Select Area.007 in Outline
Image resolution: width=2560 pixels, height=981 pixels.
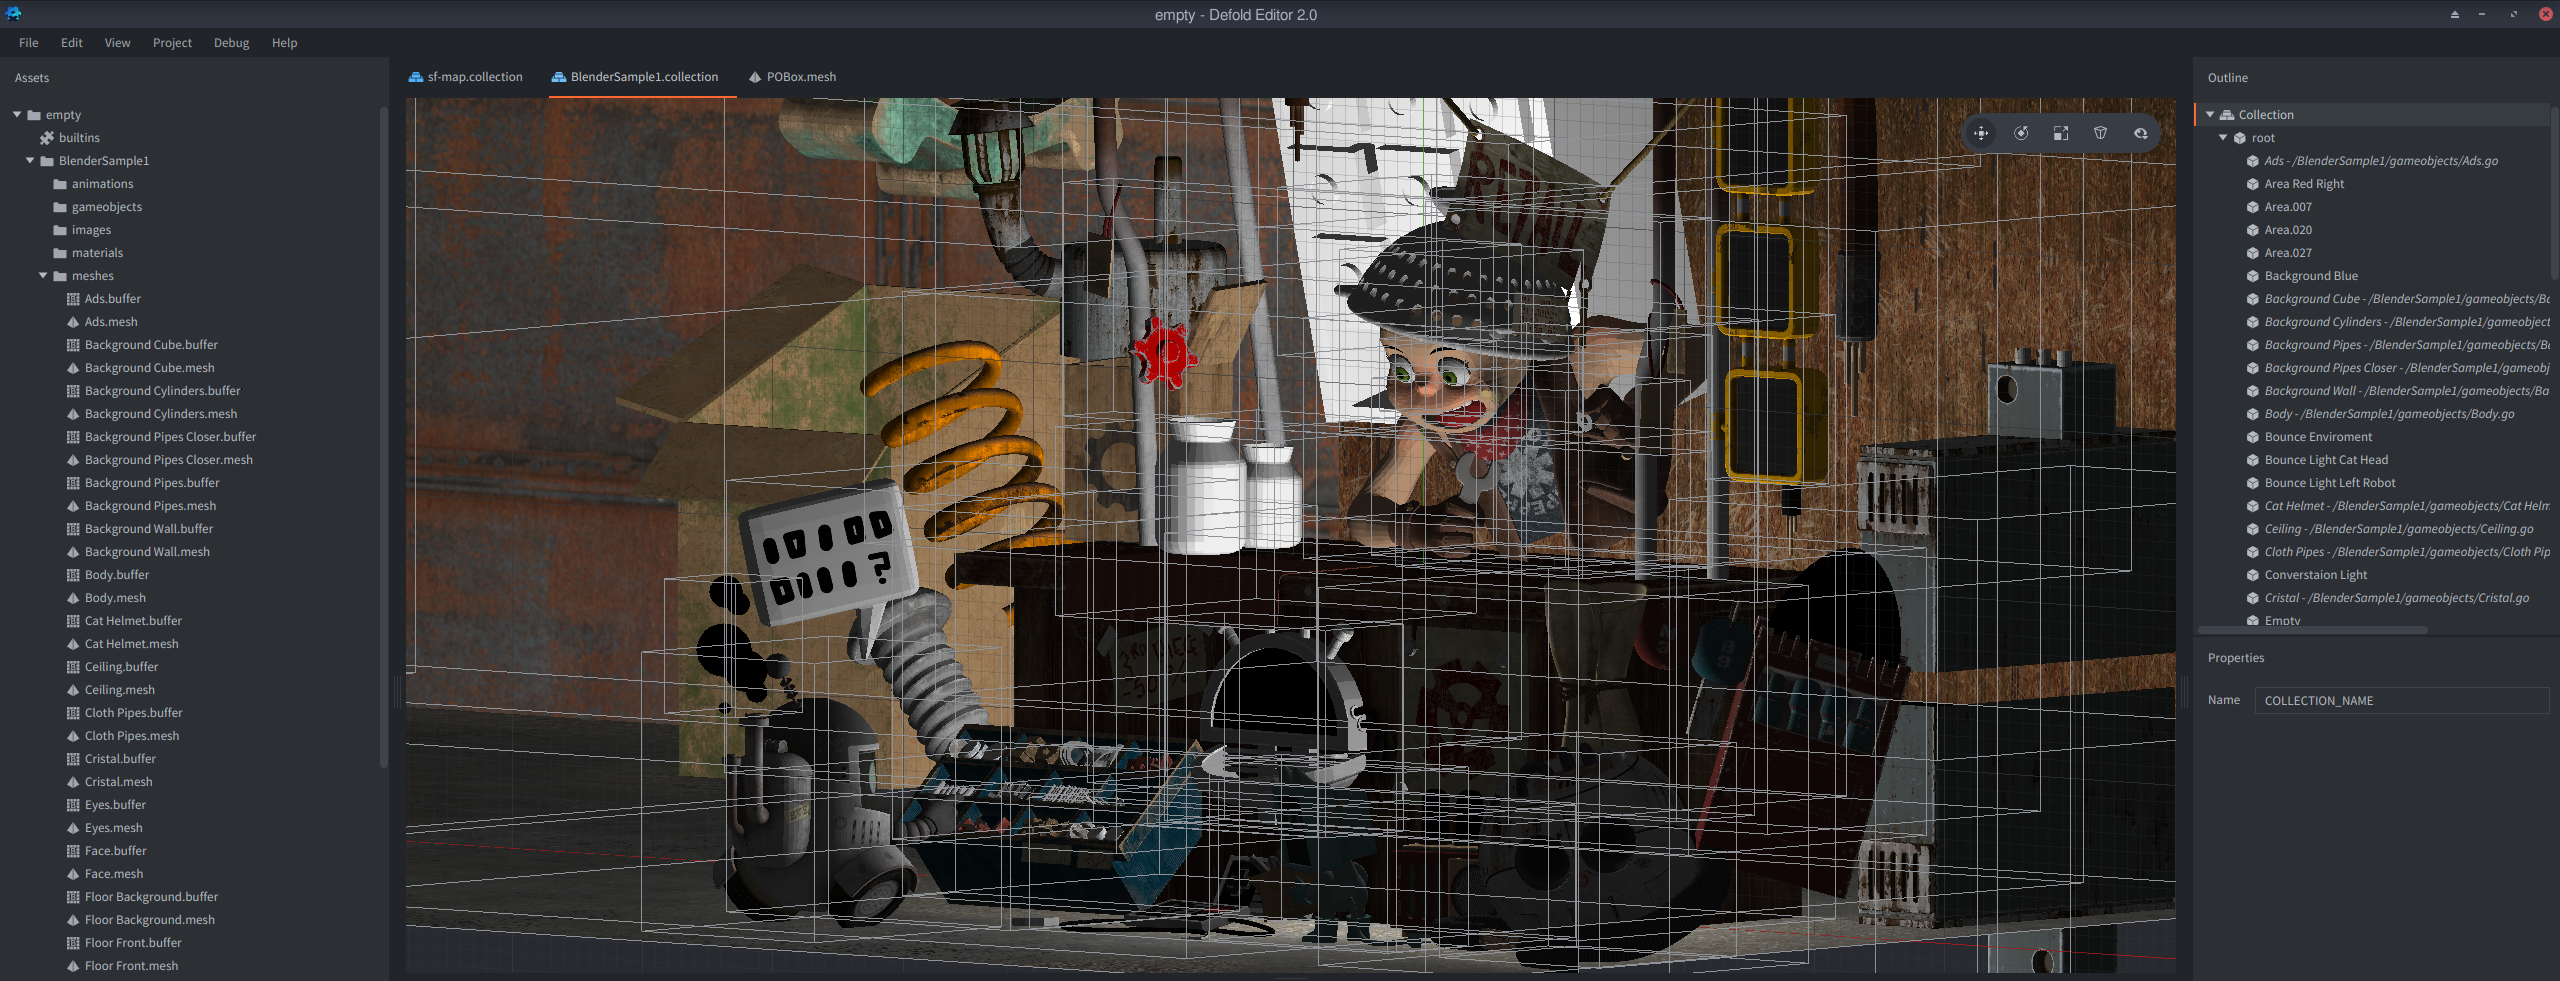tap(2288, 207)
